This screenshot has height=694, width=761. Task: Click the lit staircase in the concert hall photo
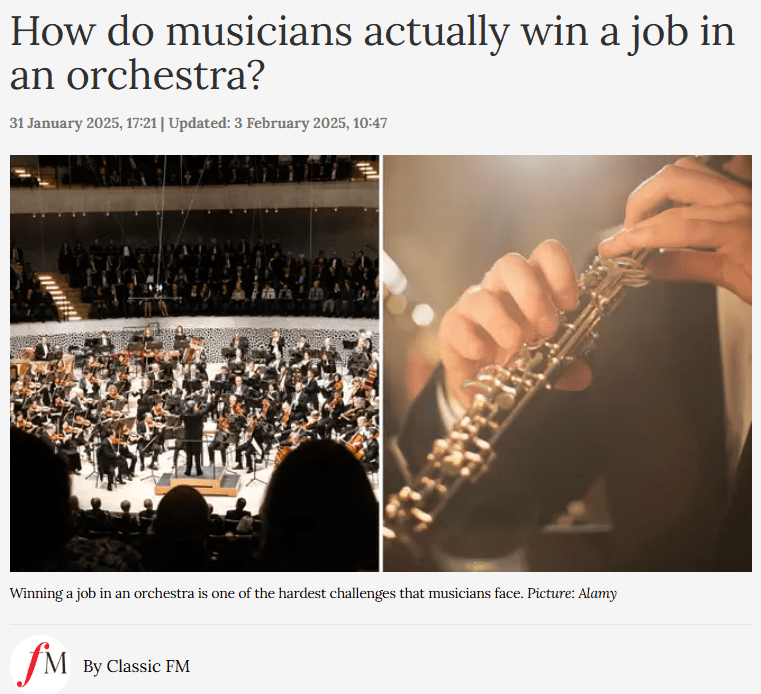coord(59,296)
